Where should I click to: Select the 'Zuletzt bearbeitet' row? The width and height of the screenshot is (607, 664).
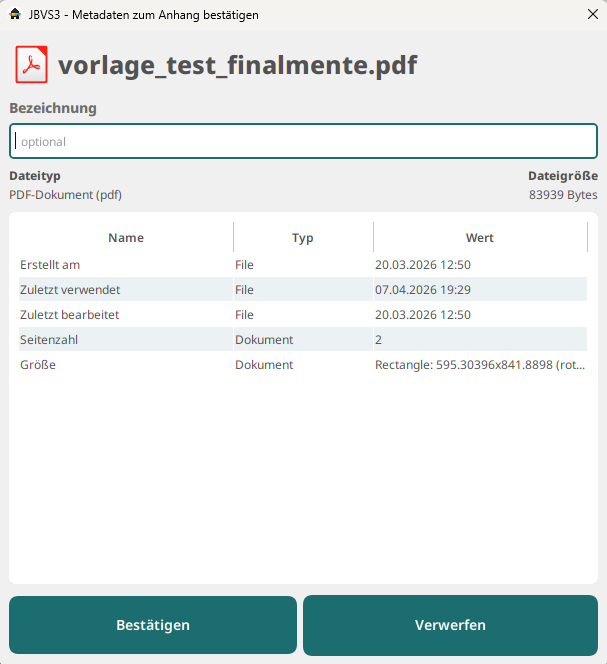tap(70, 314)
